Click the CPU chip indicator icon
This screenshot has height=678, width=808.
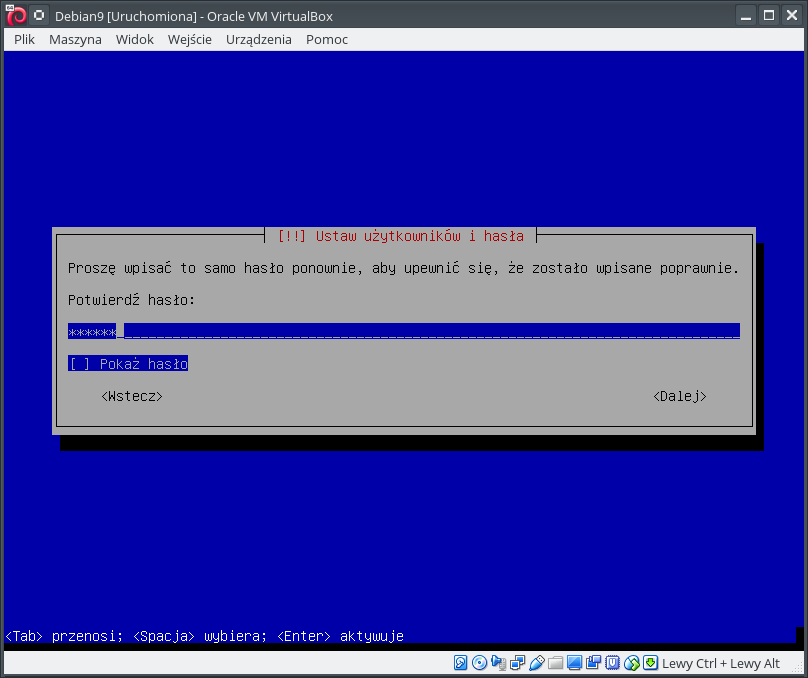(612, 663)
